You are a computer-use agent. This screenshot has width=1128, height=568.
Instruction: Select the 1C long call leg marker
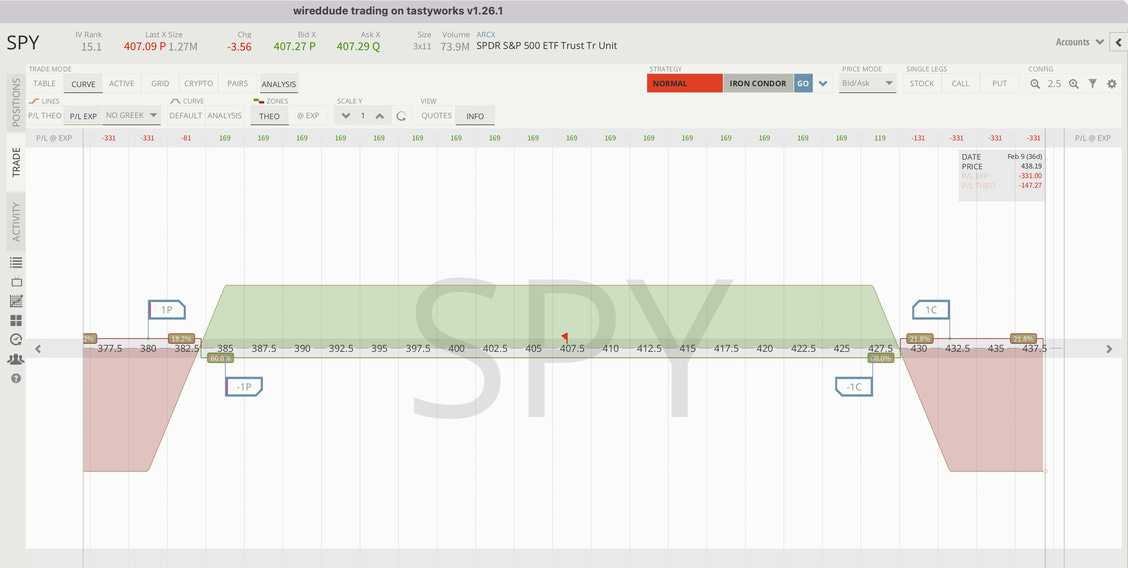click(x=931, y=310)
